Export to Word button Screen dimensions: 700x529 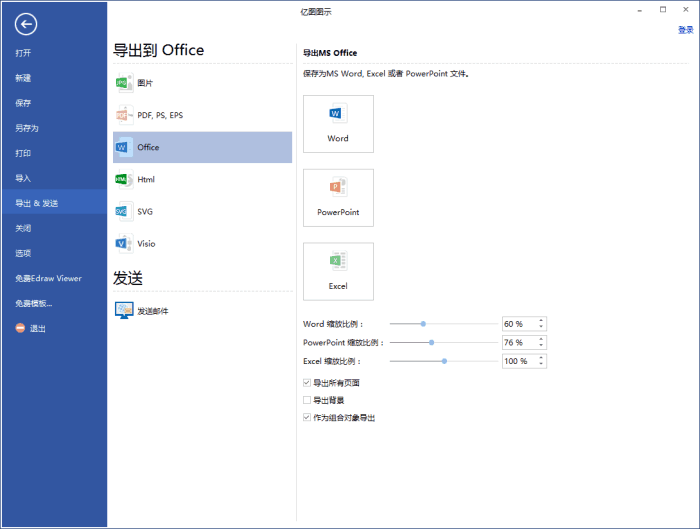338,124
